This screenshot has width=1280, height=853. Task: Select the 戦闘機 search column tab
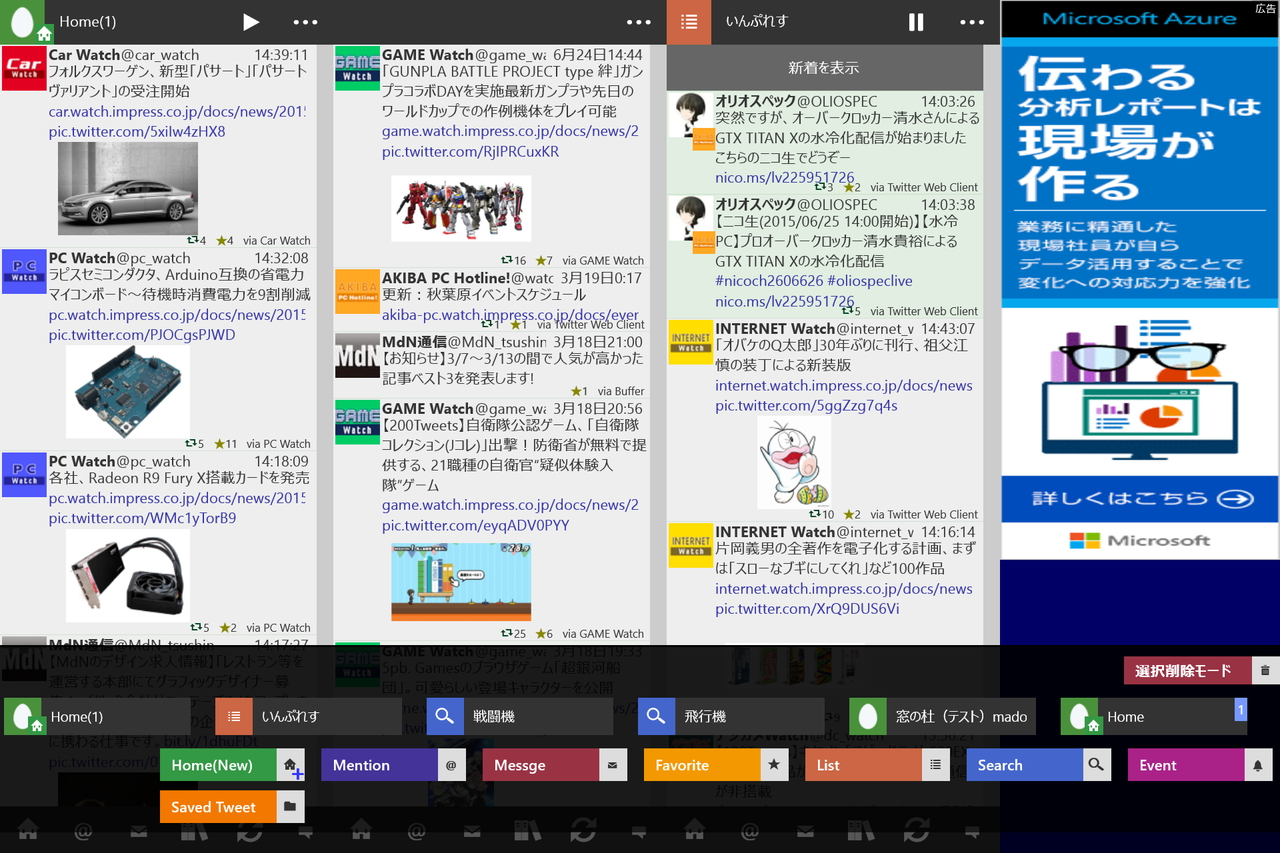click(519, 716)
